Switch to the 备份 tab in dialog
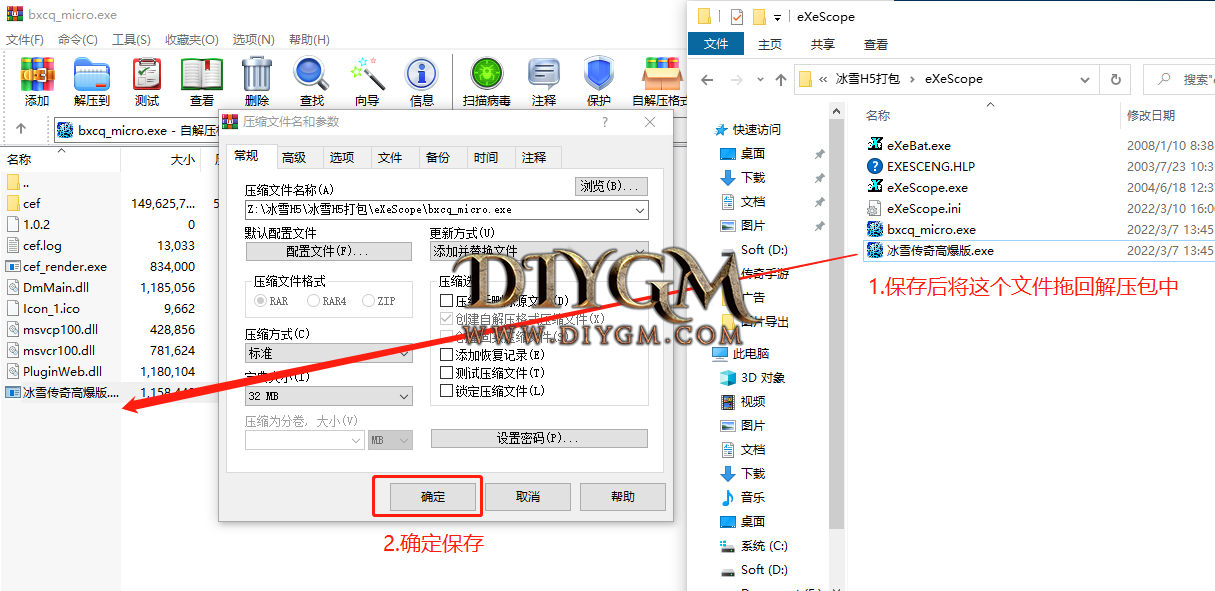 [438, 157]
